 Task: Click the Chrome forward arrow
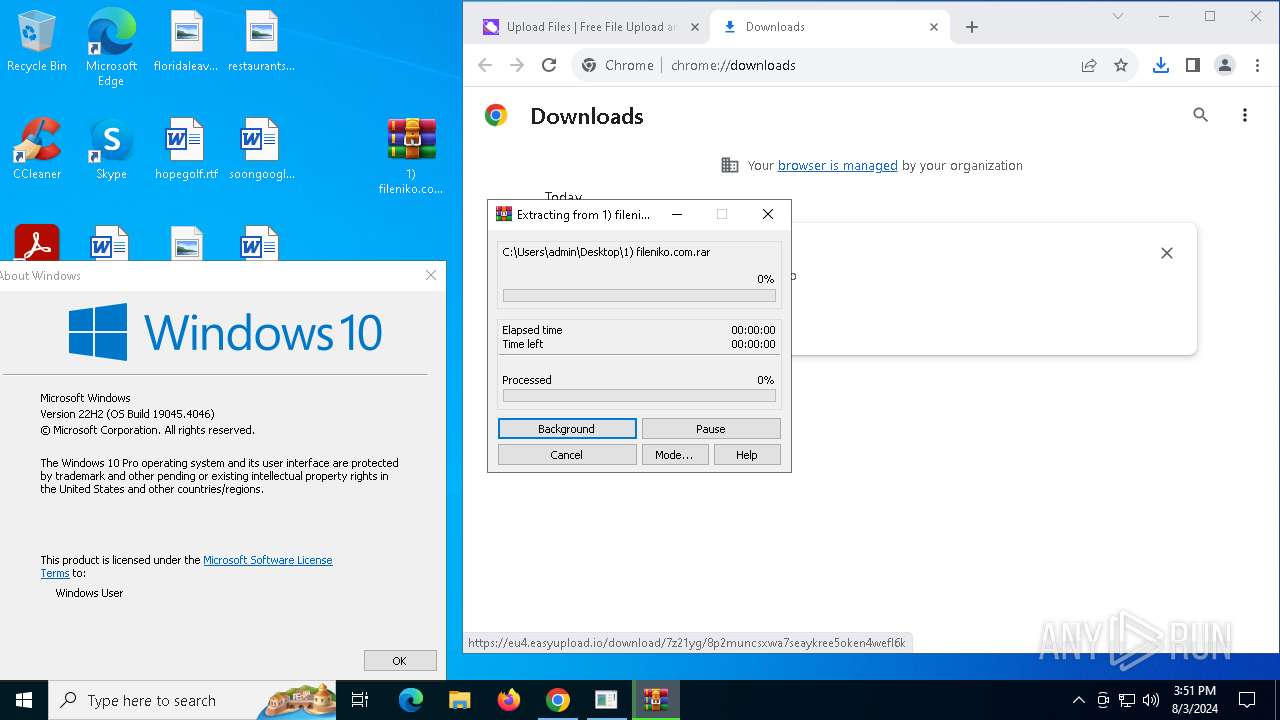(x=517, y=65)
